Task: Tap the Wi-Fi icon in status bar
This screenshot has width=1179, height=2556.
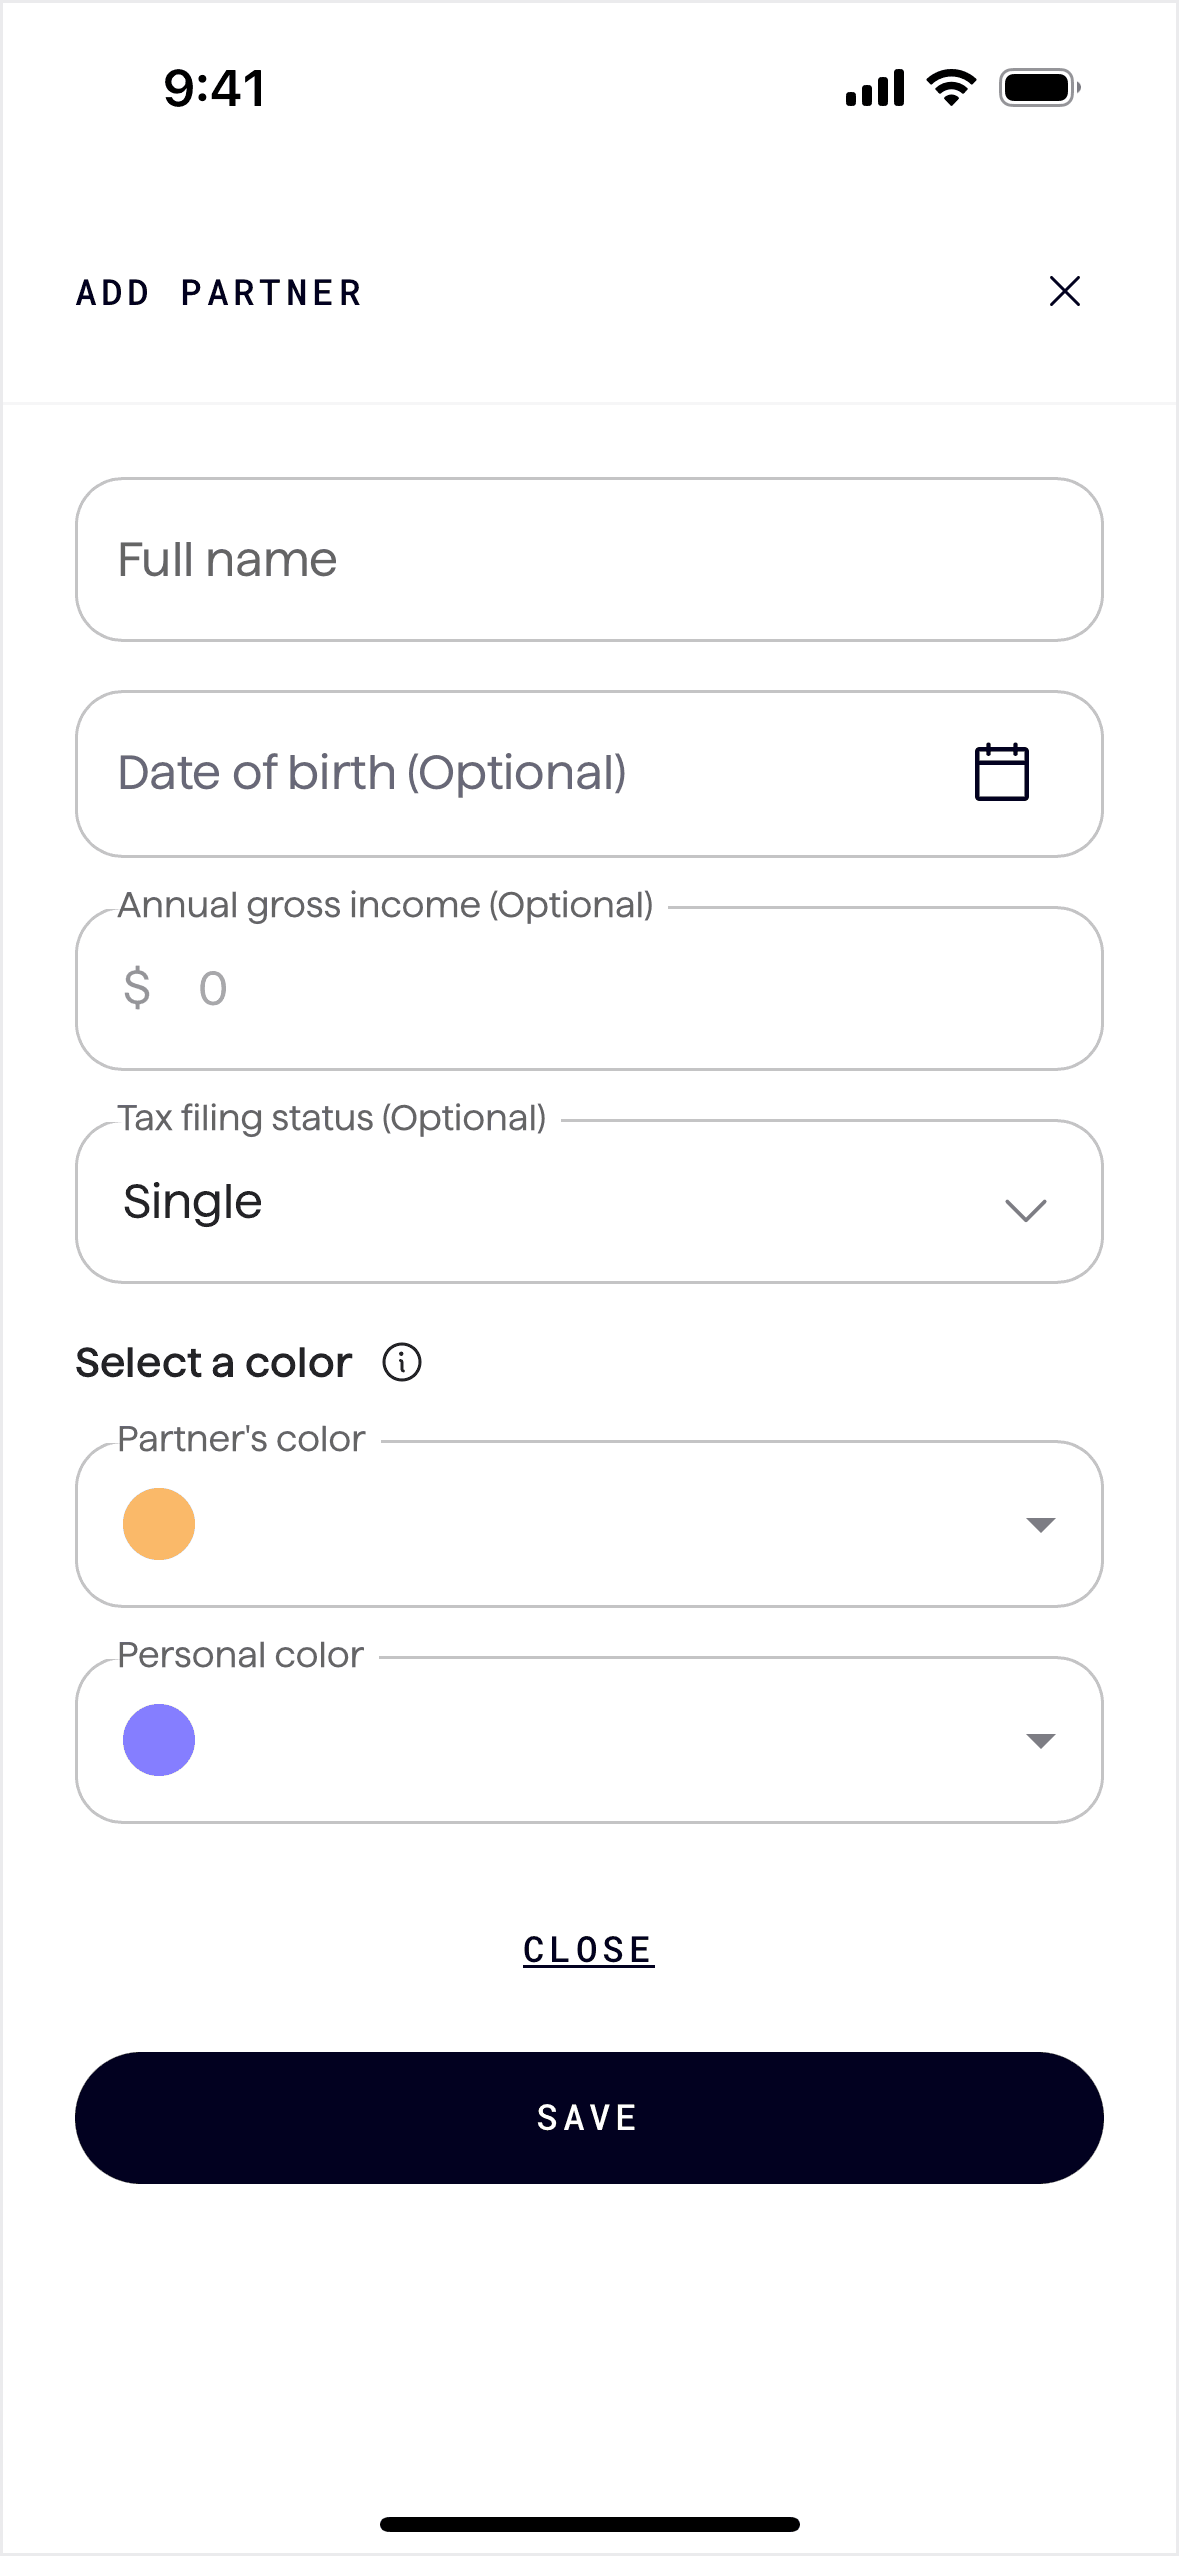Action: 951,88
